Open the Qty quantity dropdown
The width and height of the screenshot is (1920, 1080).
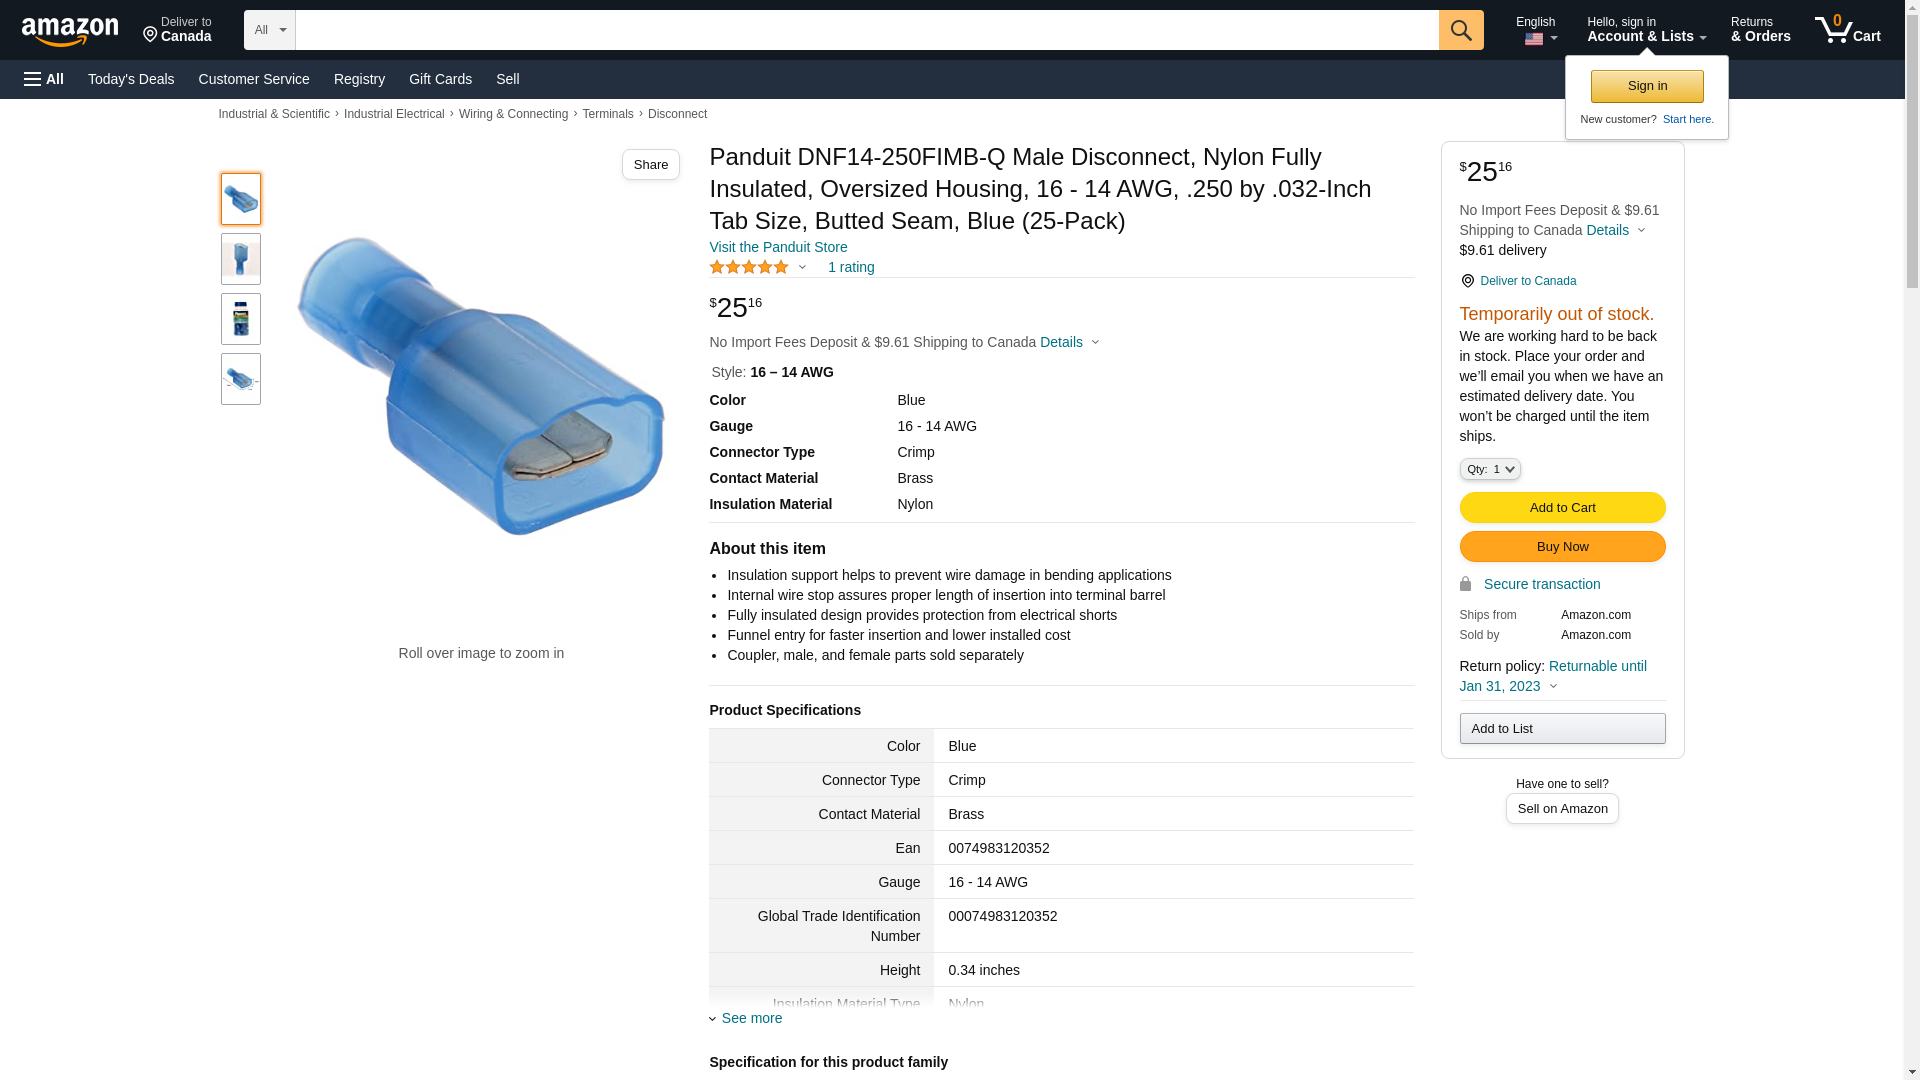(1489, 469)
